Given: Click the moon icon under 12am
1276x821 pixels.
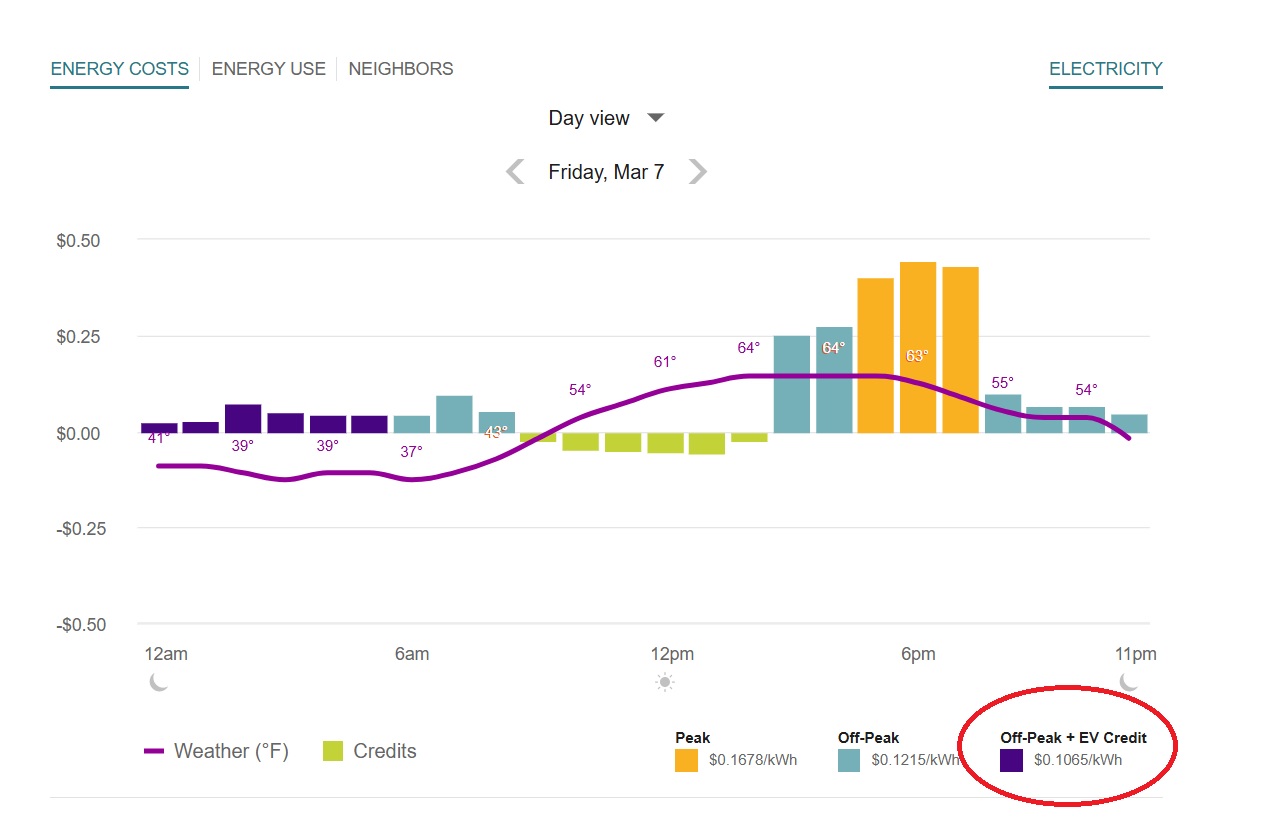Looking at the screenshot, I should click(x=158, y=682).
